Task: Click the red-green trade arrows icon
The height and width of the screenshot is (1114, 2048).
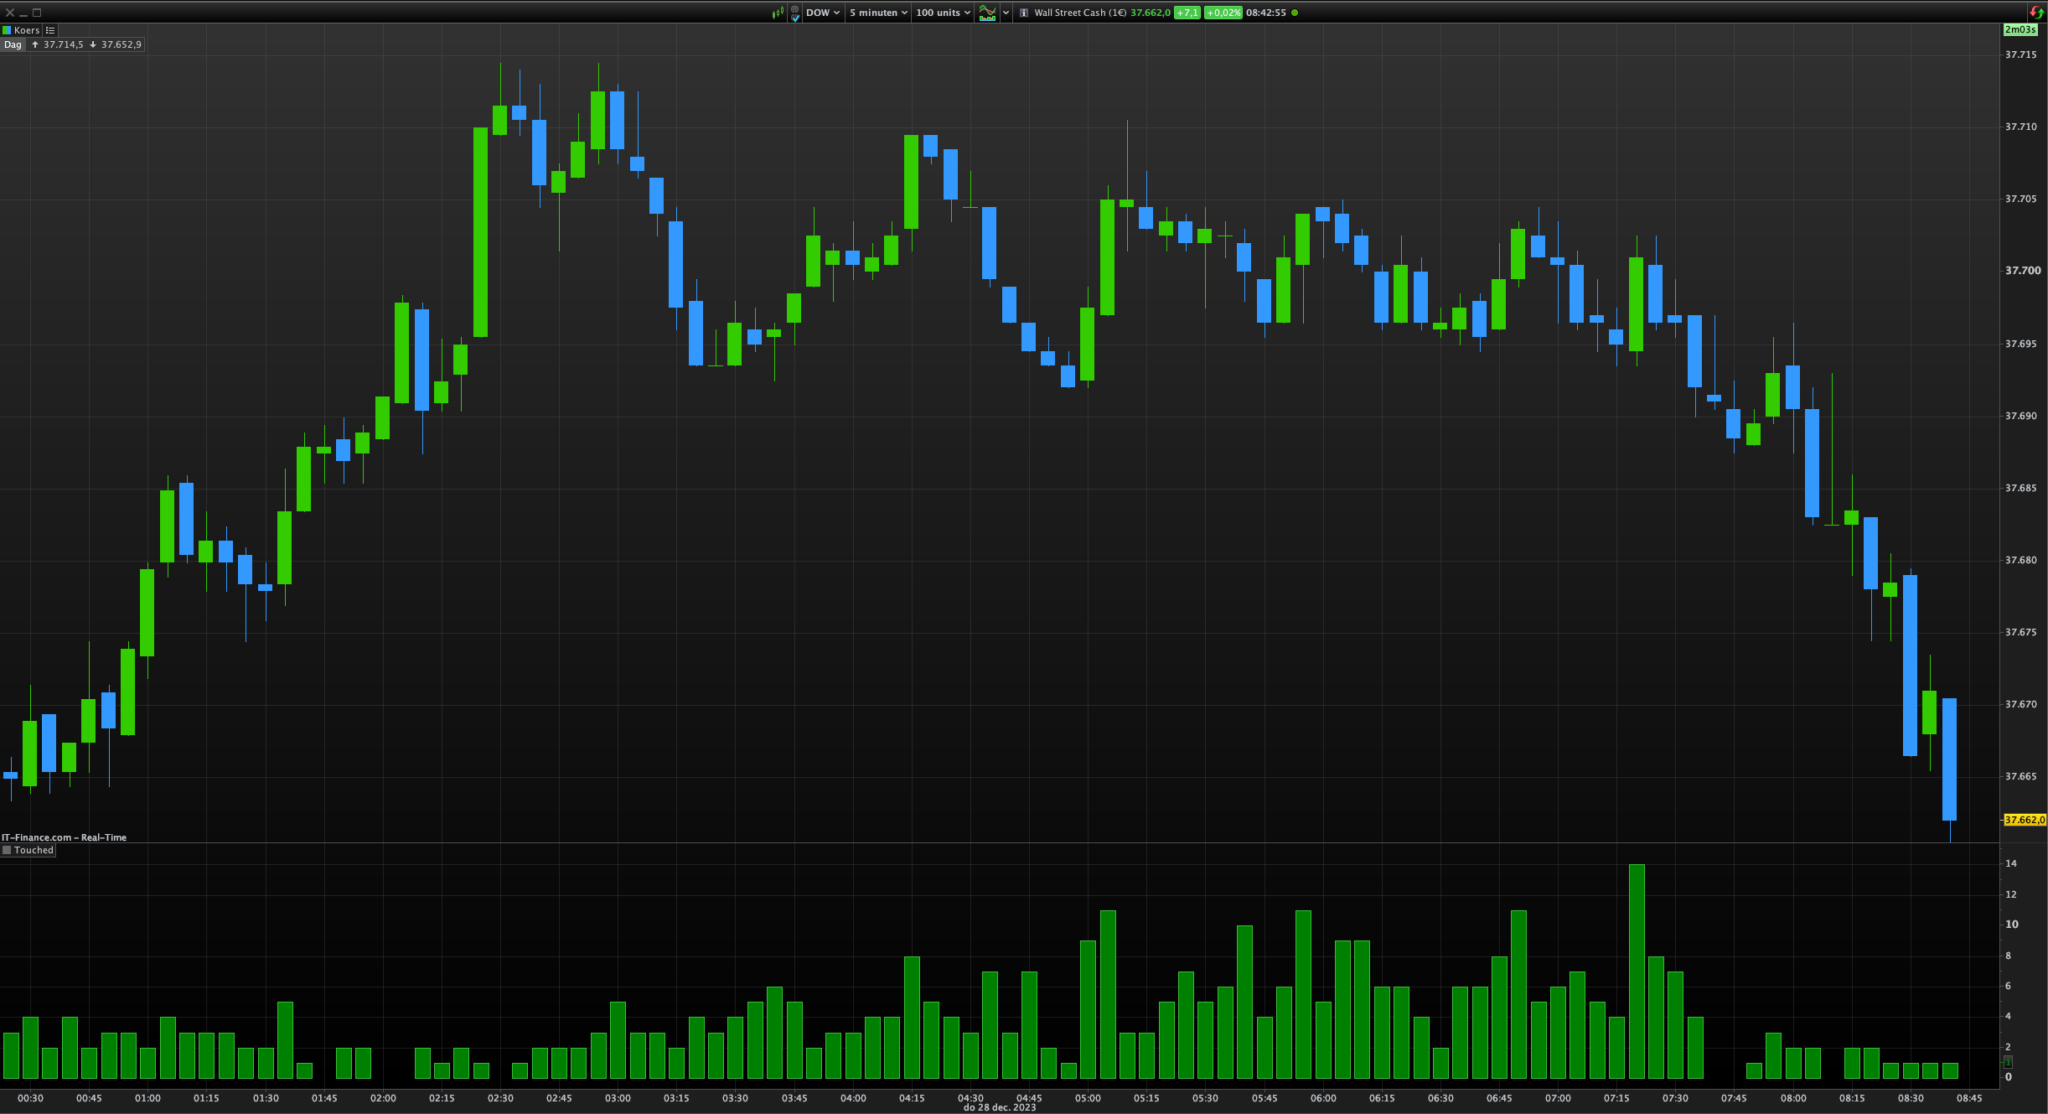Action: coord(2036,13)
